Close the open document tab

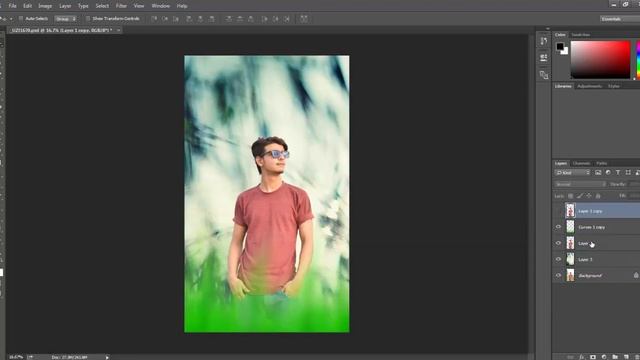118,30
